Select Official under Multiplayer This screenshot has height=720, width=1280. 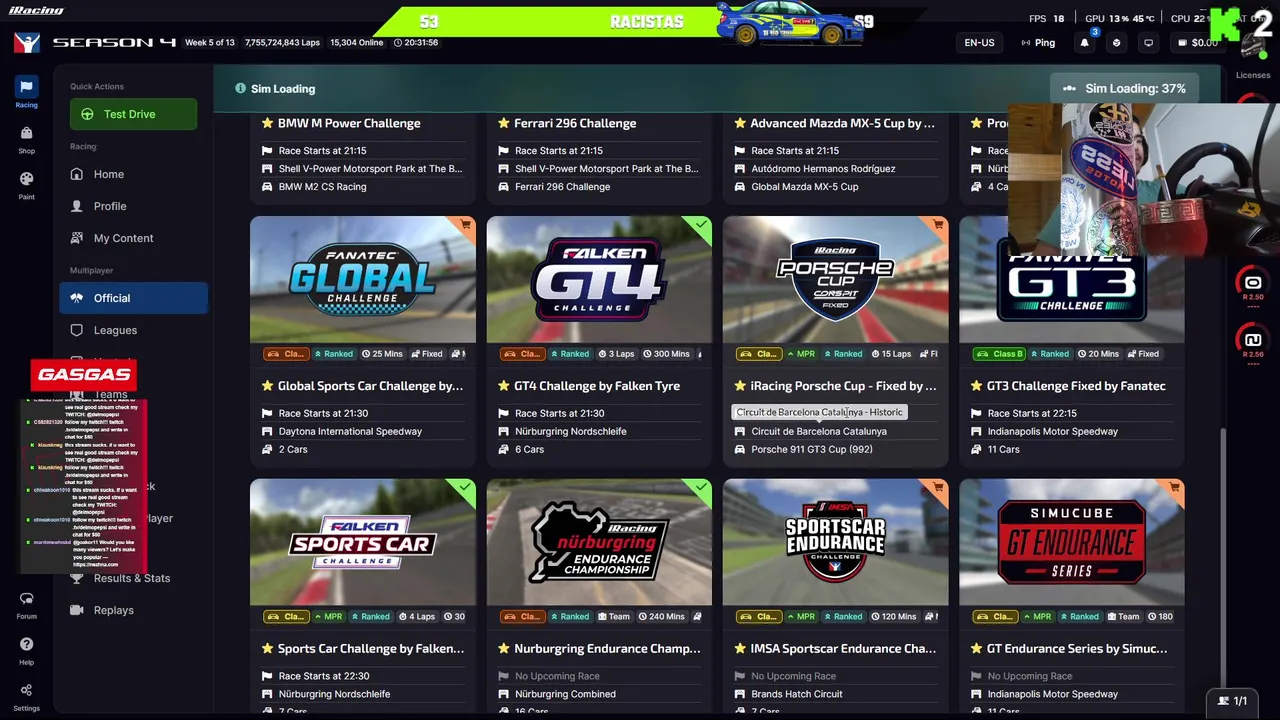pos(134,298)
